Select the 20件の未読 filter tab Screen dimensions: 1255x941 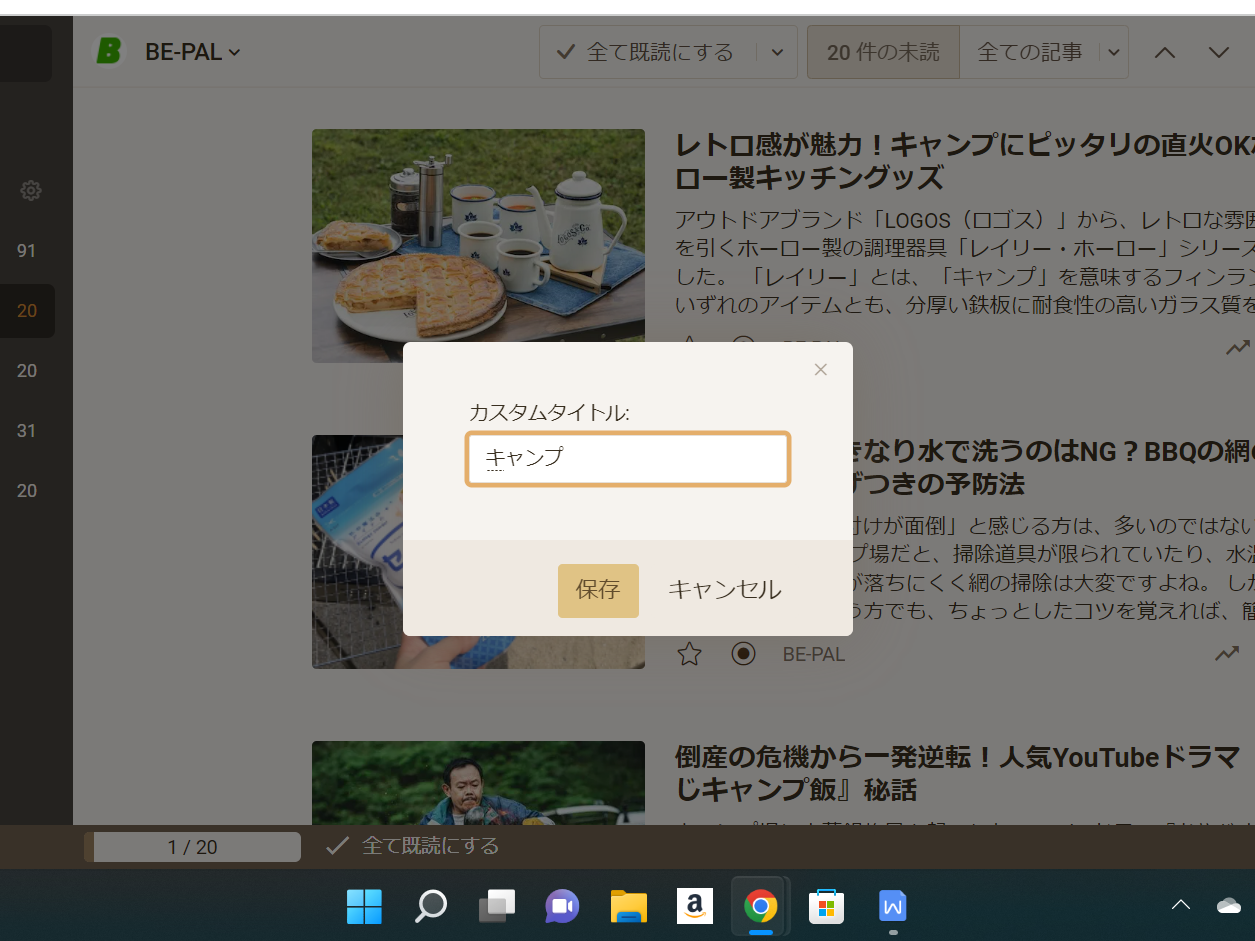pos(883,52)
